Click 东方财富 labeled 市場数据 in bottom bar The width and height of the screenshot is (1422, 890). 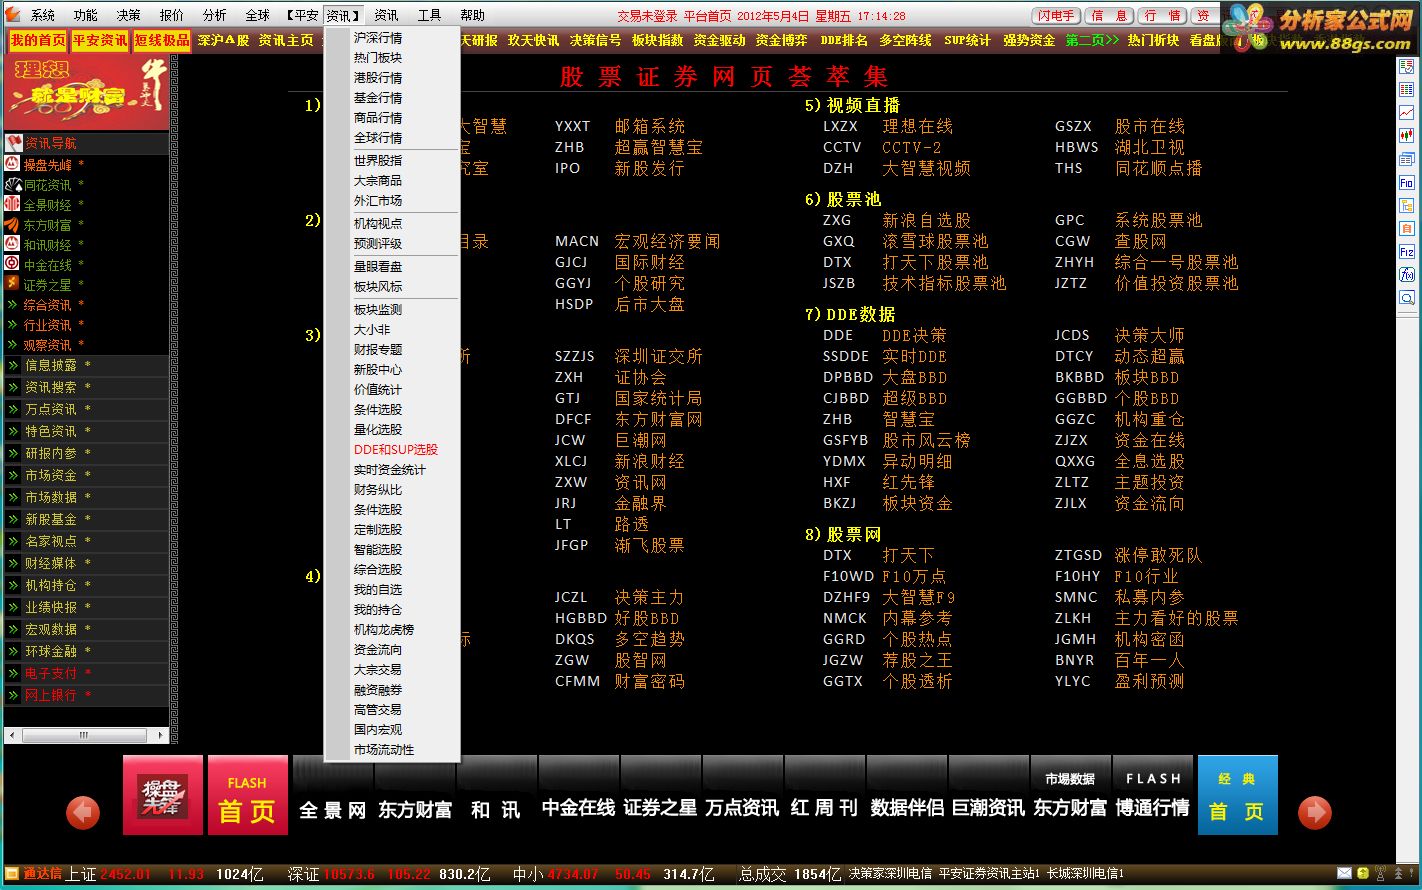(1070, 795)
